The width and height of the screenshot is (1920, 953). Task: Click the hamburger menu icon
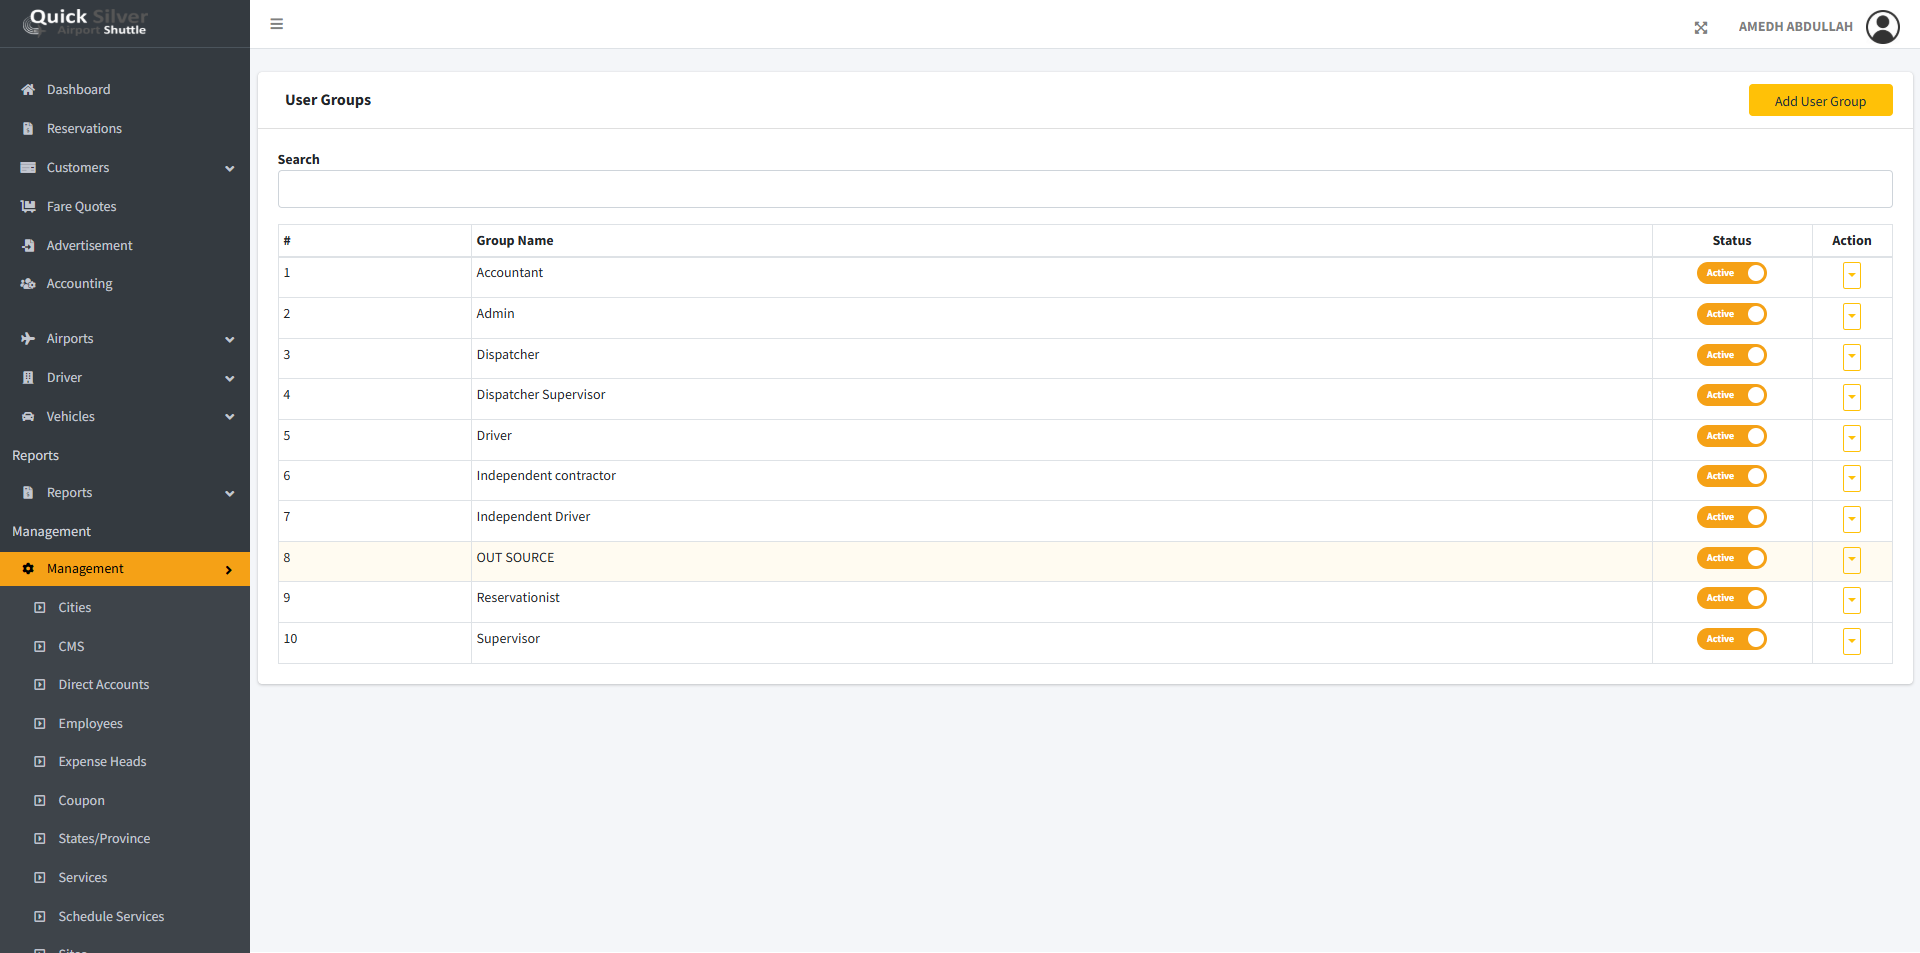point(277,24)
